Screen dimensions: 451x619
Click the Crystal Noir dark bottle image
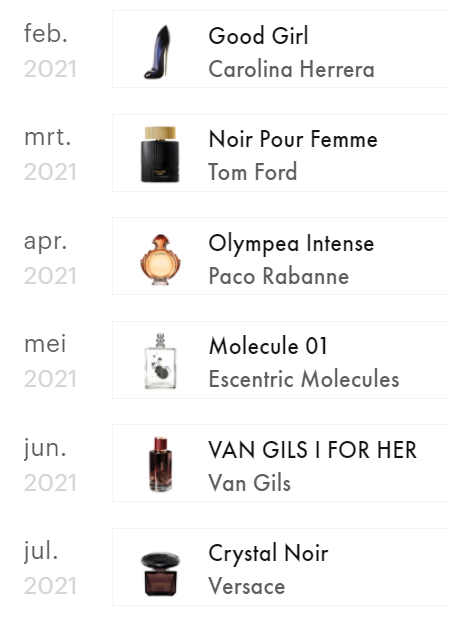point(160,574)
